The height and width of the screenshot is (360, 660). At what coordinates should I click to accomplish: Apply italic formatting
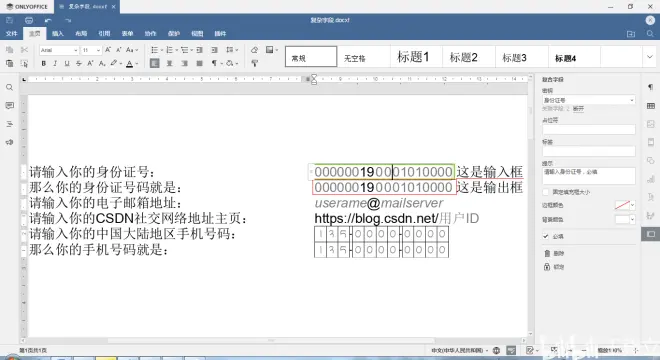click(x=55, y=64)
